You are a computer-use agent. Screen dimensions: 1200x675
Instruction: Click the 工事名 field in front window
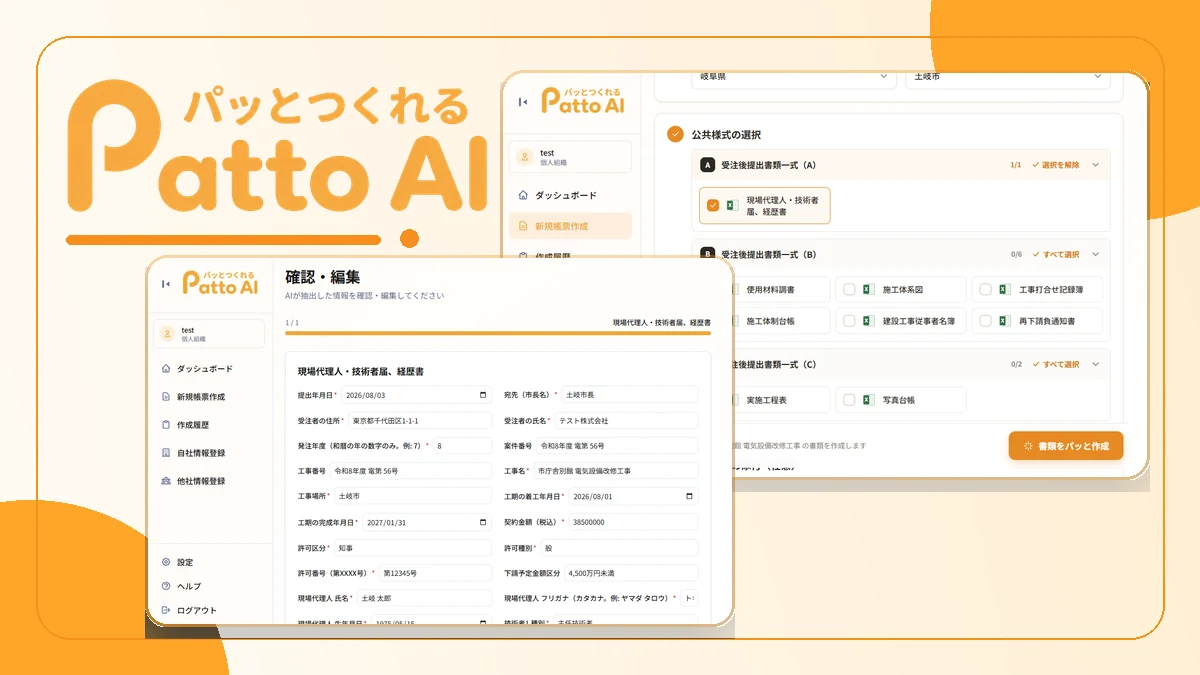615,470
